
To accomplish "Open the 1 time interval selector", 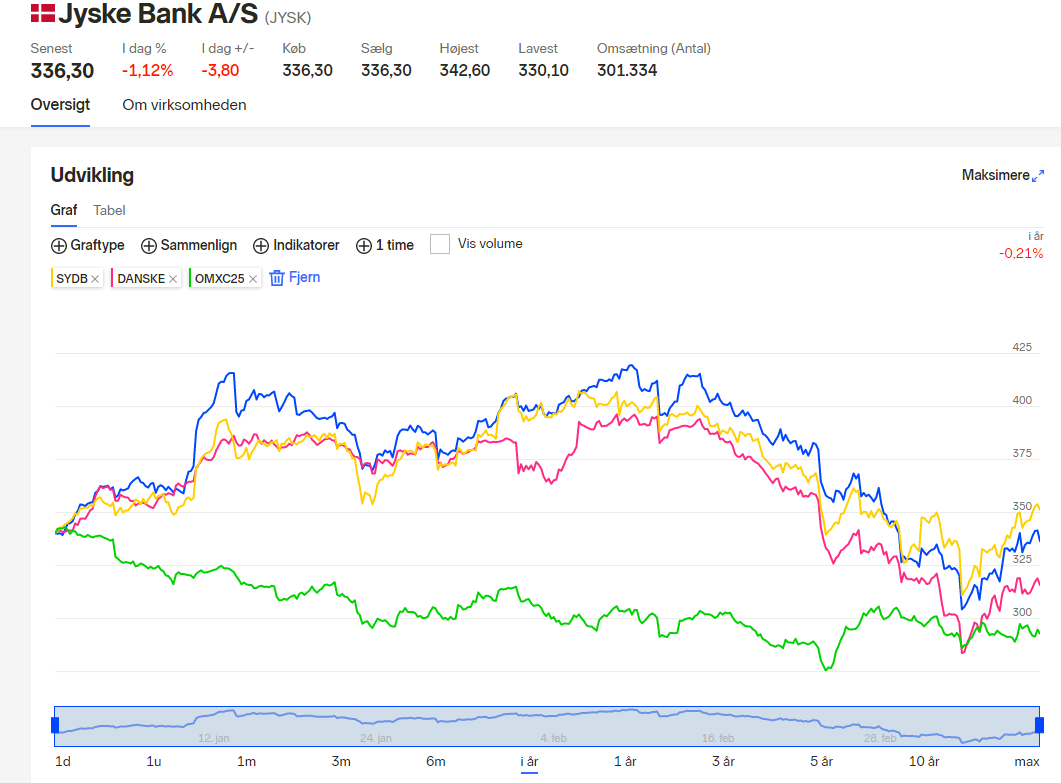I will (x=385, y=245).
